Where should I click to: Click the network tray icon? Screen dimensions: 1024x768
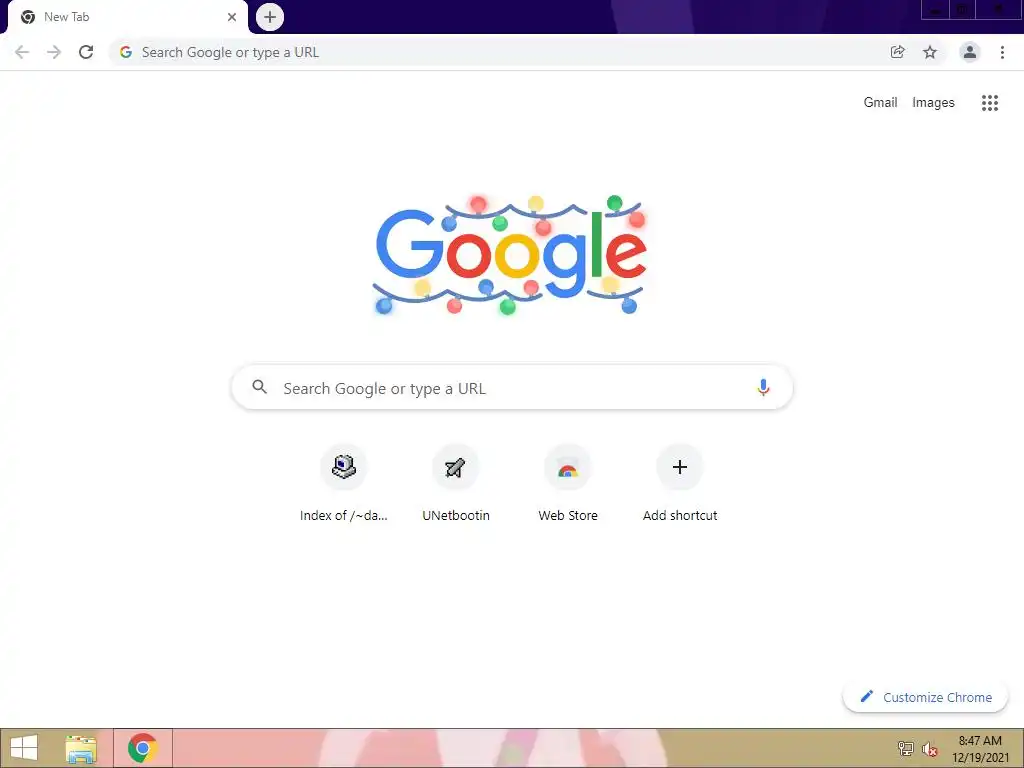[906, 748]
